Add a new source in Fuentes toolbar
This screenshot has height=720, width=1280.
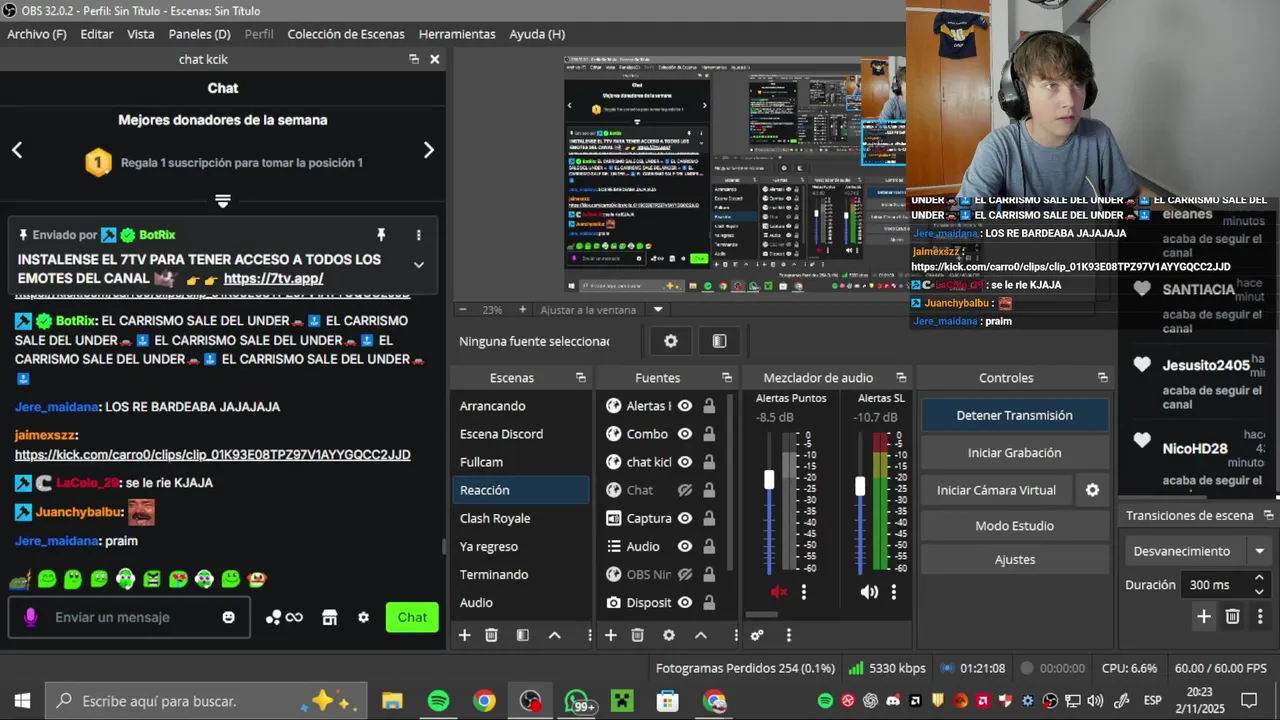610,635
